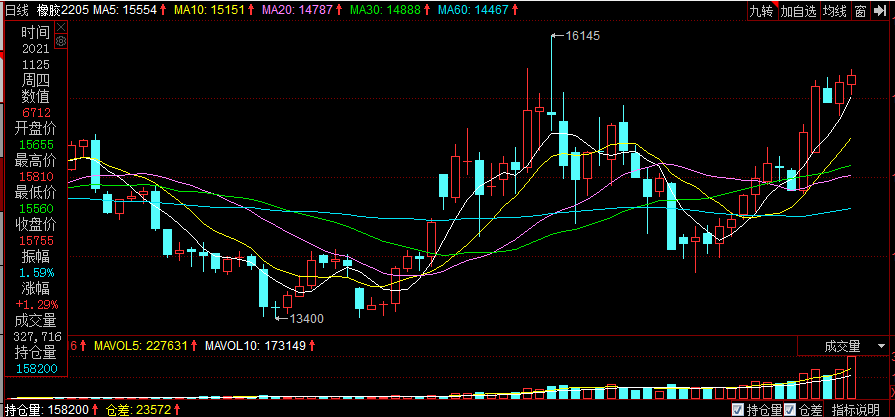Click the MAVOL5: 227631 value
Image resolution: width=895 pixels, height=417 pixels.
coord(141,345)
